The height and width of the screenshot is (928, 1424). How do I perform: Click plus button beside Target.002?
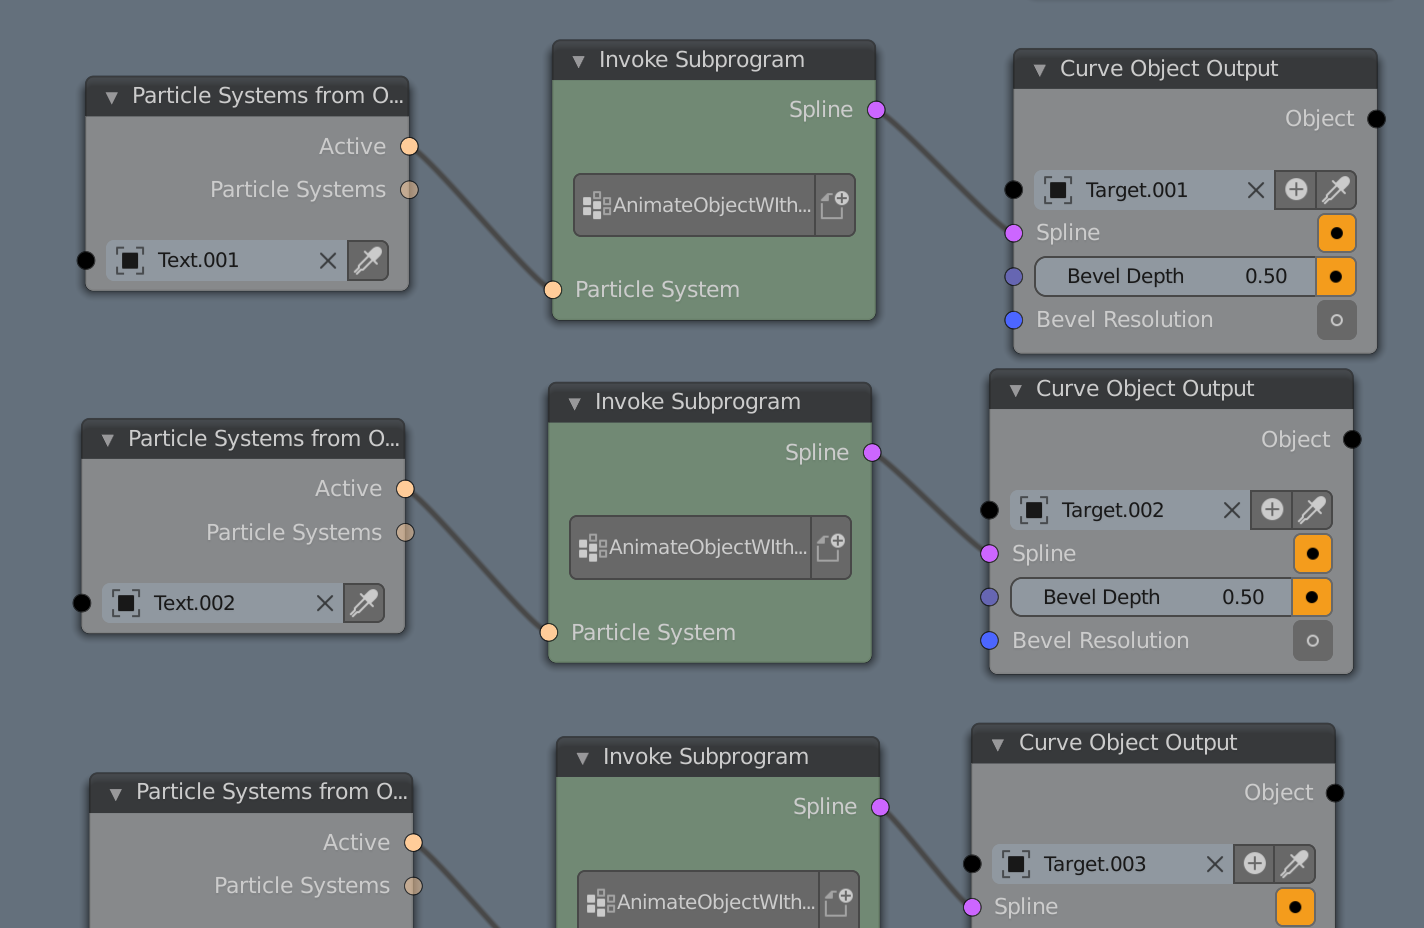coord(1272,510)
